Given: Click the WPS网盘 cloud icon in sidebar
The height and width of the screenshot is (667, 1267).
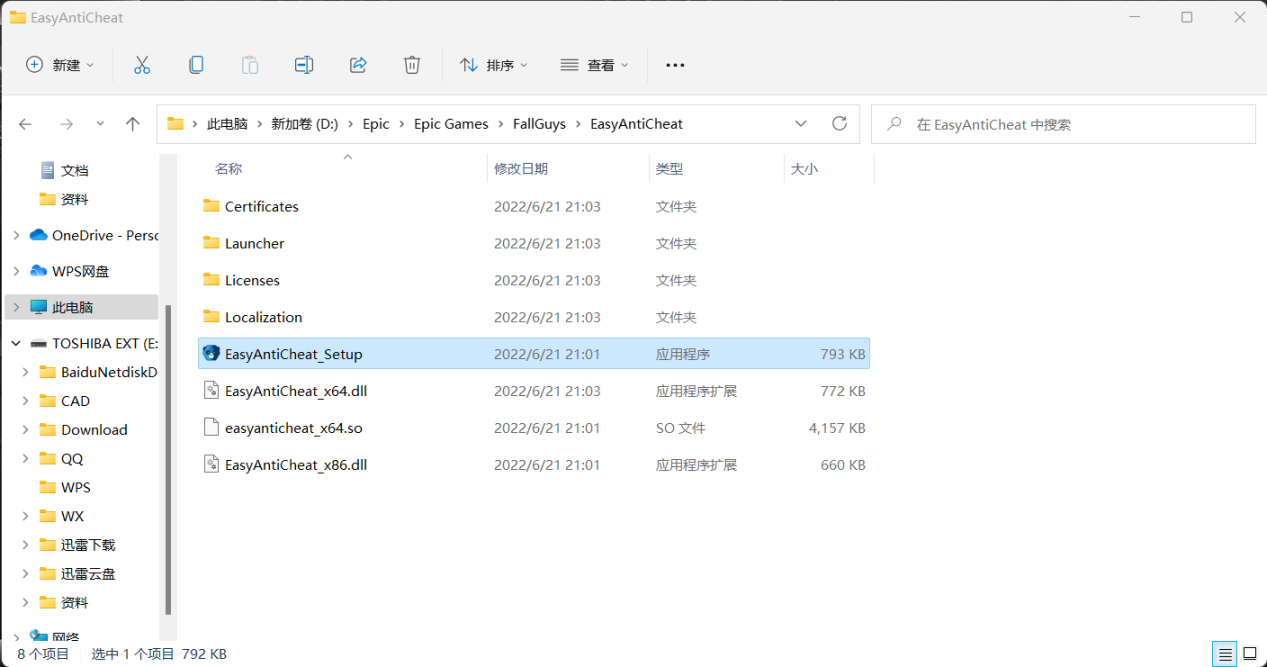Looking at the screenshot, I should pyautogui.click(x=39, y=272).
